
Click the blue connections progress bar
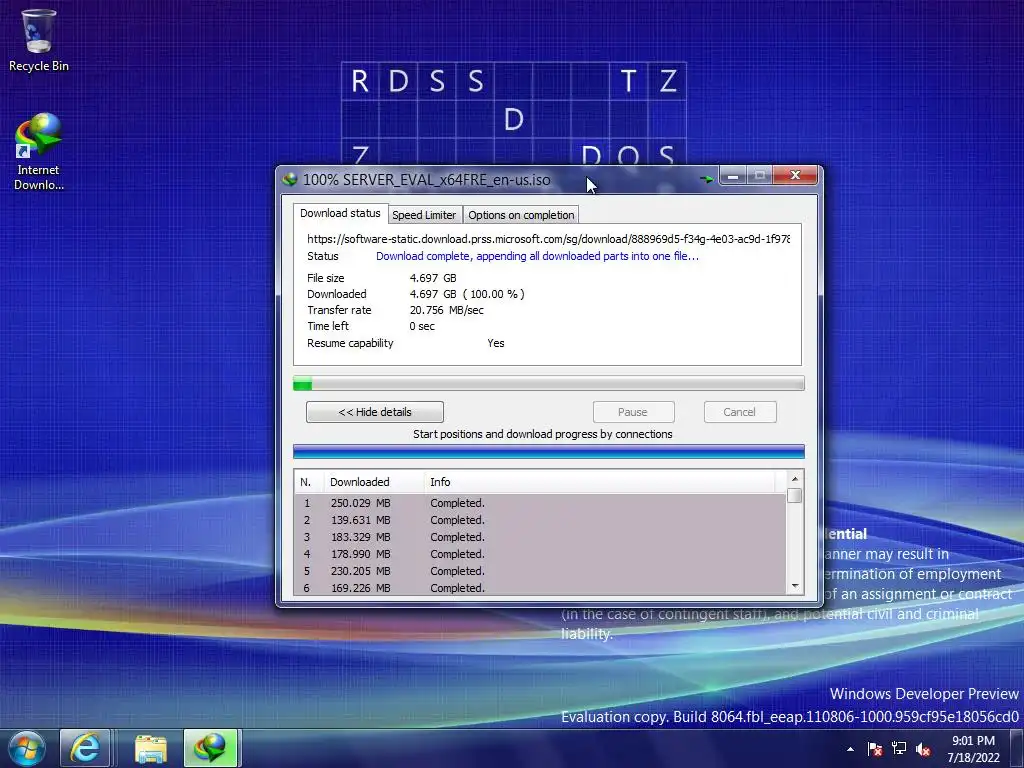[x=549, y=452]
